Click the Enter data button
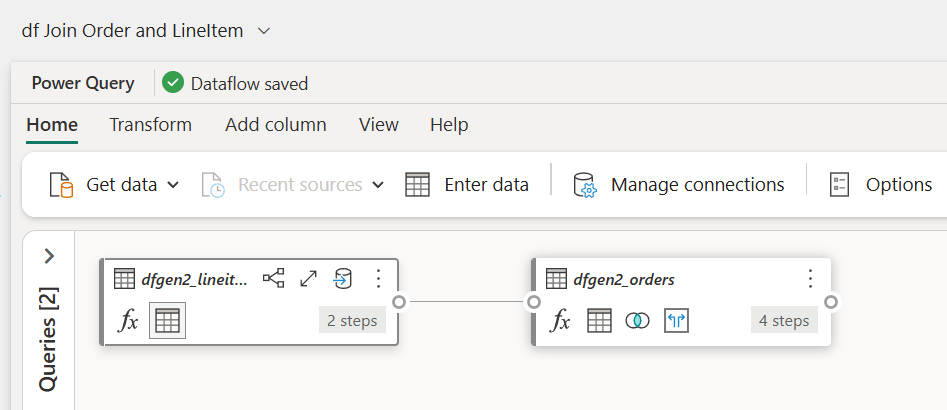The width and height of the screenshot is (947, 410). [467, 185]
